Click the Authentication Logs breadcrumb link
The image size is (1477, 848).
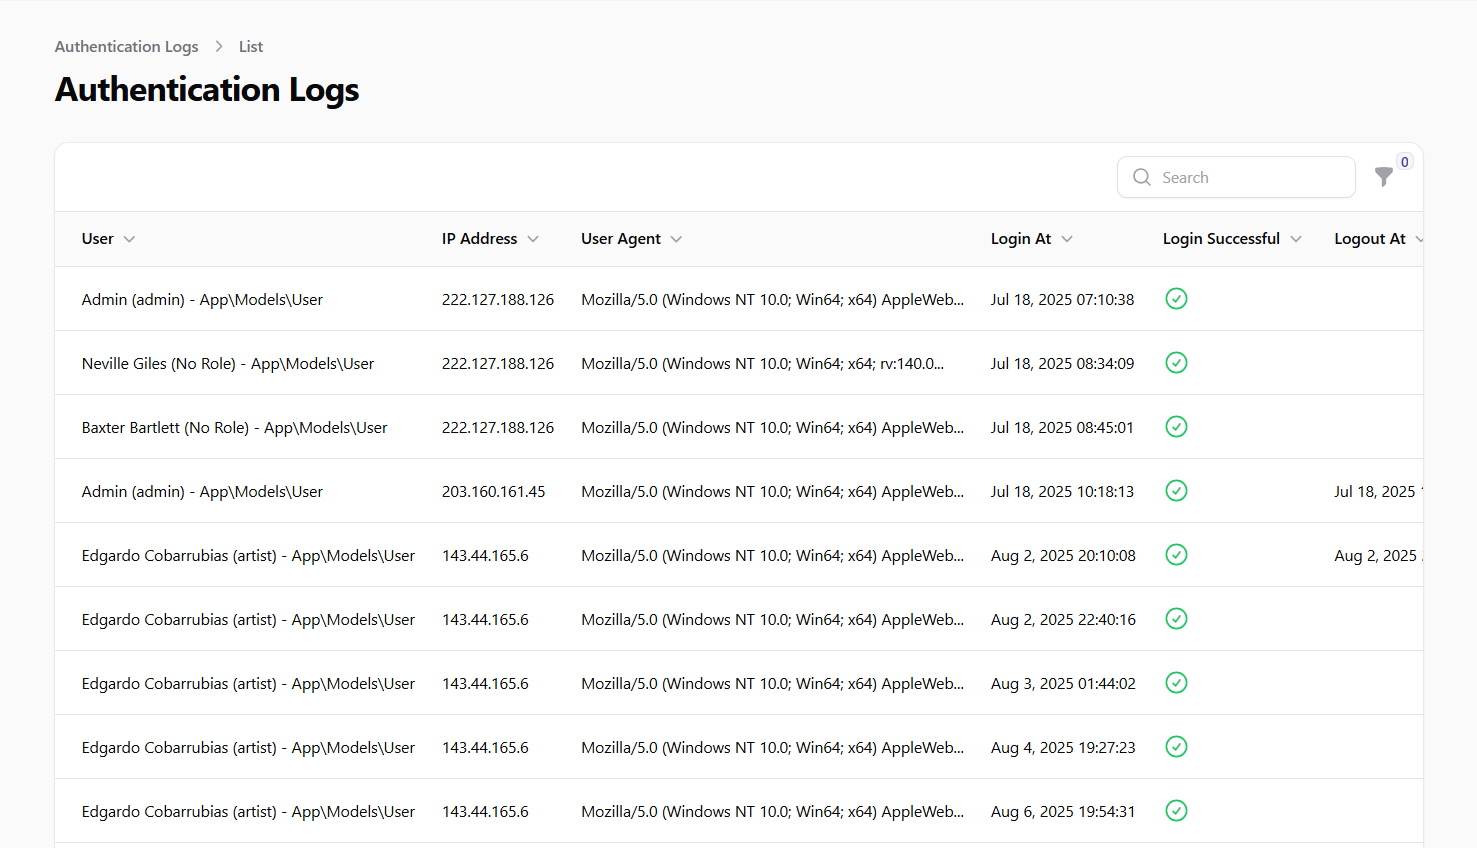click(126, 46)
